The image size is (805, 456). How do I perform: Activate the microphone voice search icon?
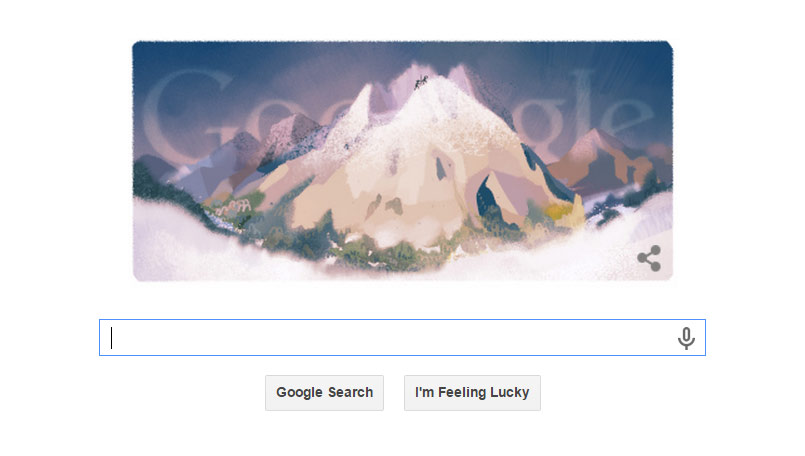pyautogui.click(x=686, y=338)
